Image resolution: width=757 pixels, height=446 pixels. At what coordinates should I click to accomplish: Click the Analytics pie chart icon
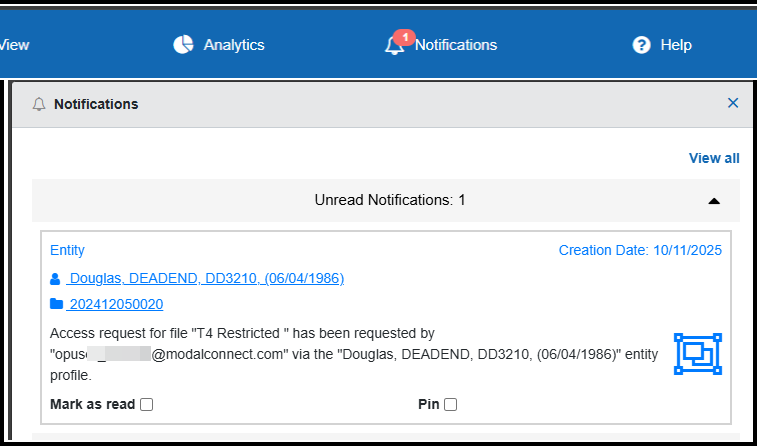click(x=183, y=44)
